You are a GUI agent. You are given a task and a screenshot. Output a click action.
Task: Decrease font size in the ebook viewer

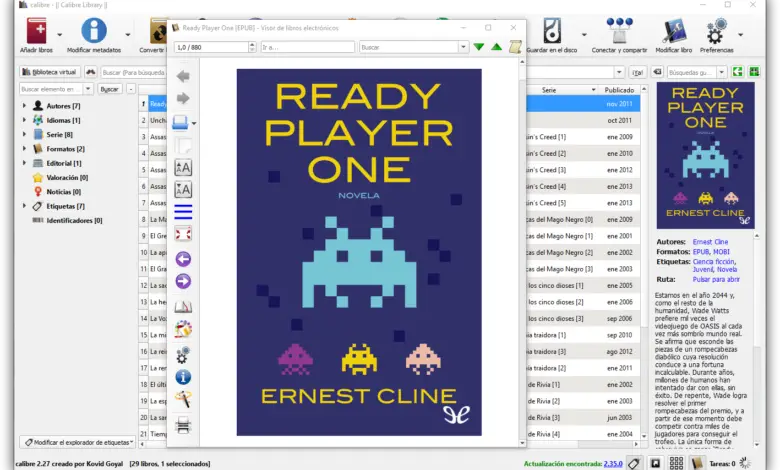(183, 189)
